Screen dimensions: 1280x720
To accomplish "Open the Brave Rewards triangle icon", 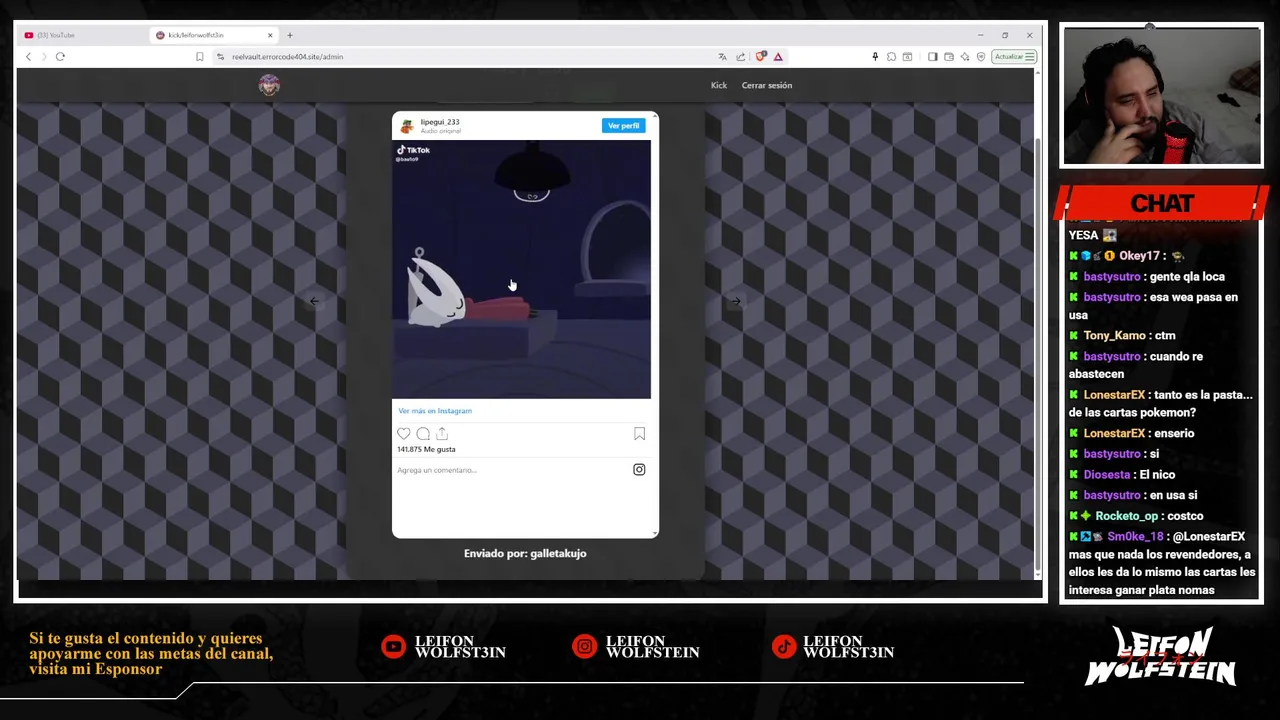I will point(778,57).
